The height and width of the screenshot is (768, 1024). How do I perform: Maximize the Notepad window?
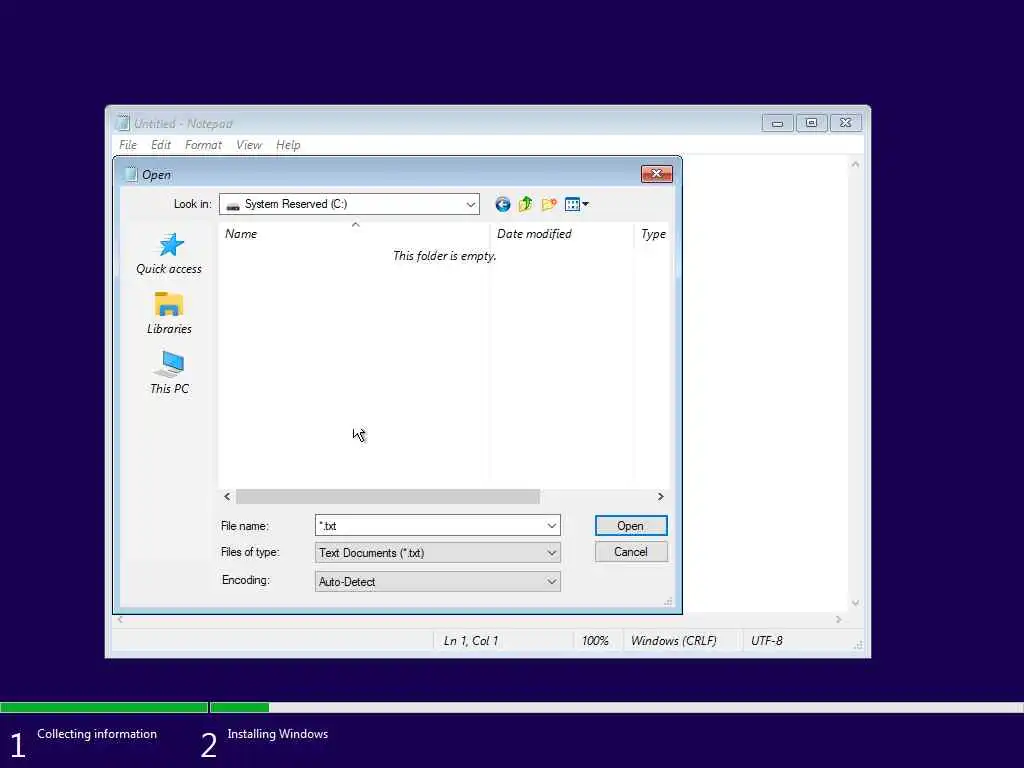click(x=811, y=123)
